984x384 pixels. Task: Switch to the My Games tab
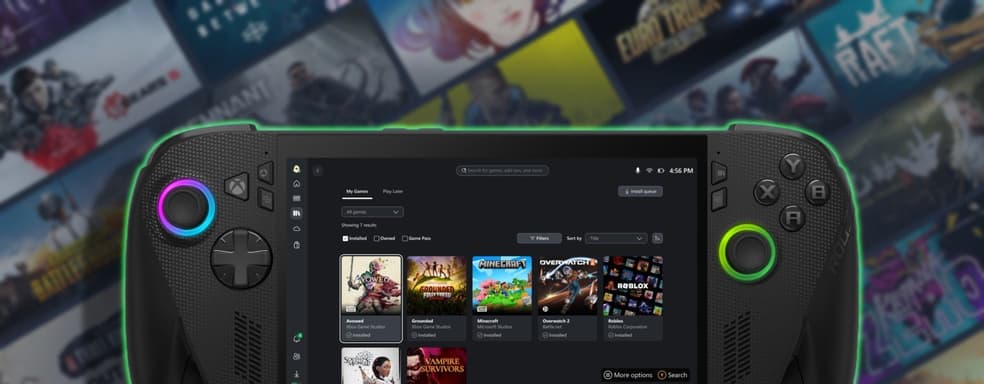point(357,191)
